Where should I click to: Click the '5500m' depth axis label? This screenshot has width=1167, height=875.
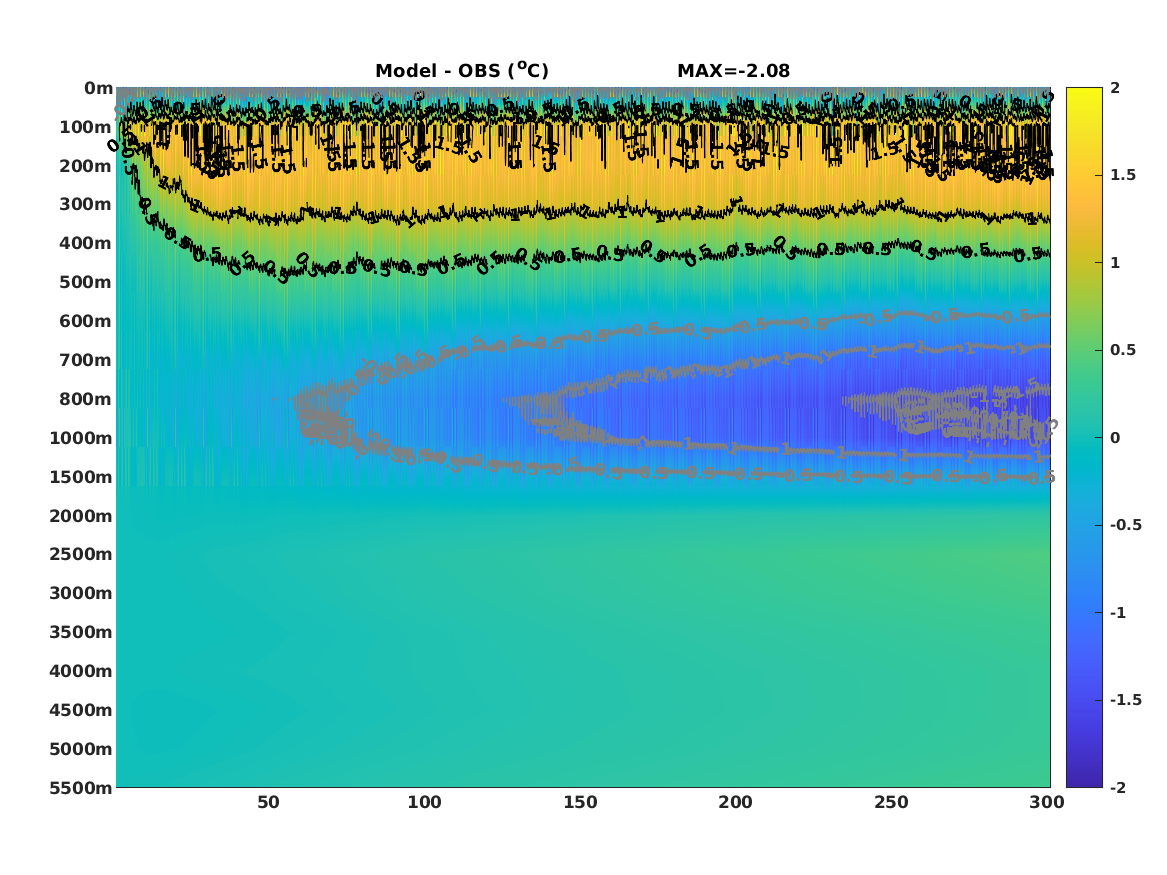click(x=81, y=787)
